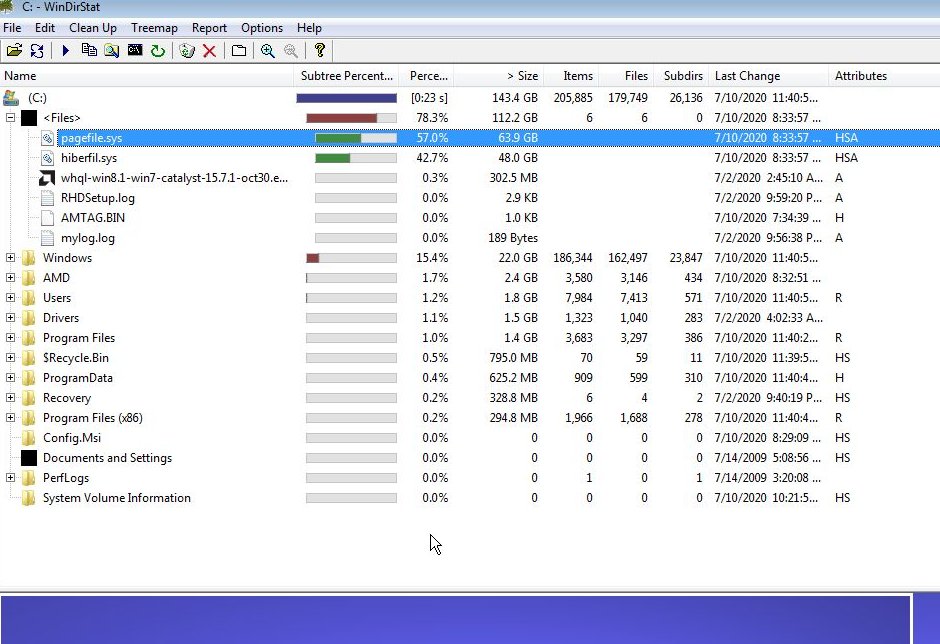Click the Copy Path toolbar icon
Image resolution: width=940 pixels, height=644 pixels.
[89, 50]
